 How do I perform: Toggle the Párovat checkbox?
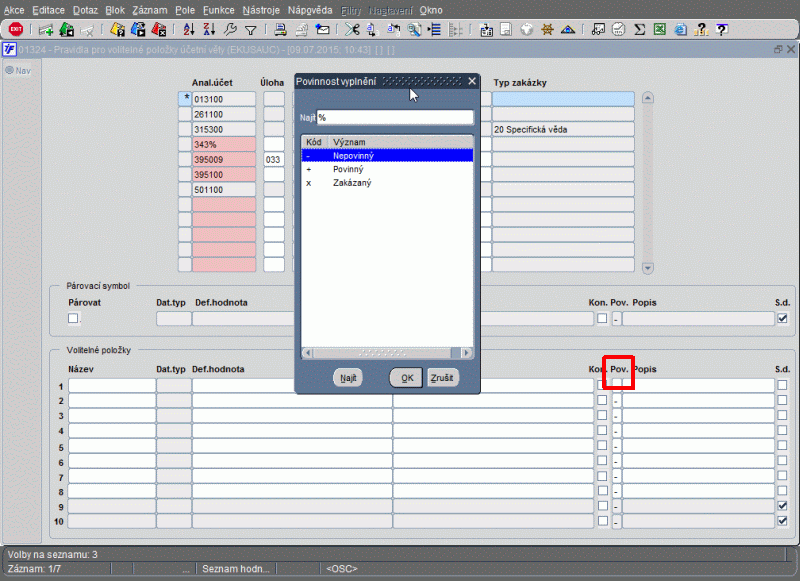pos(73,318)
